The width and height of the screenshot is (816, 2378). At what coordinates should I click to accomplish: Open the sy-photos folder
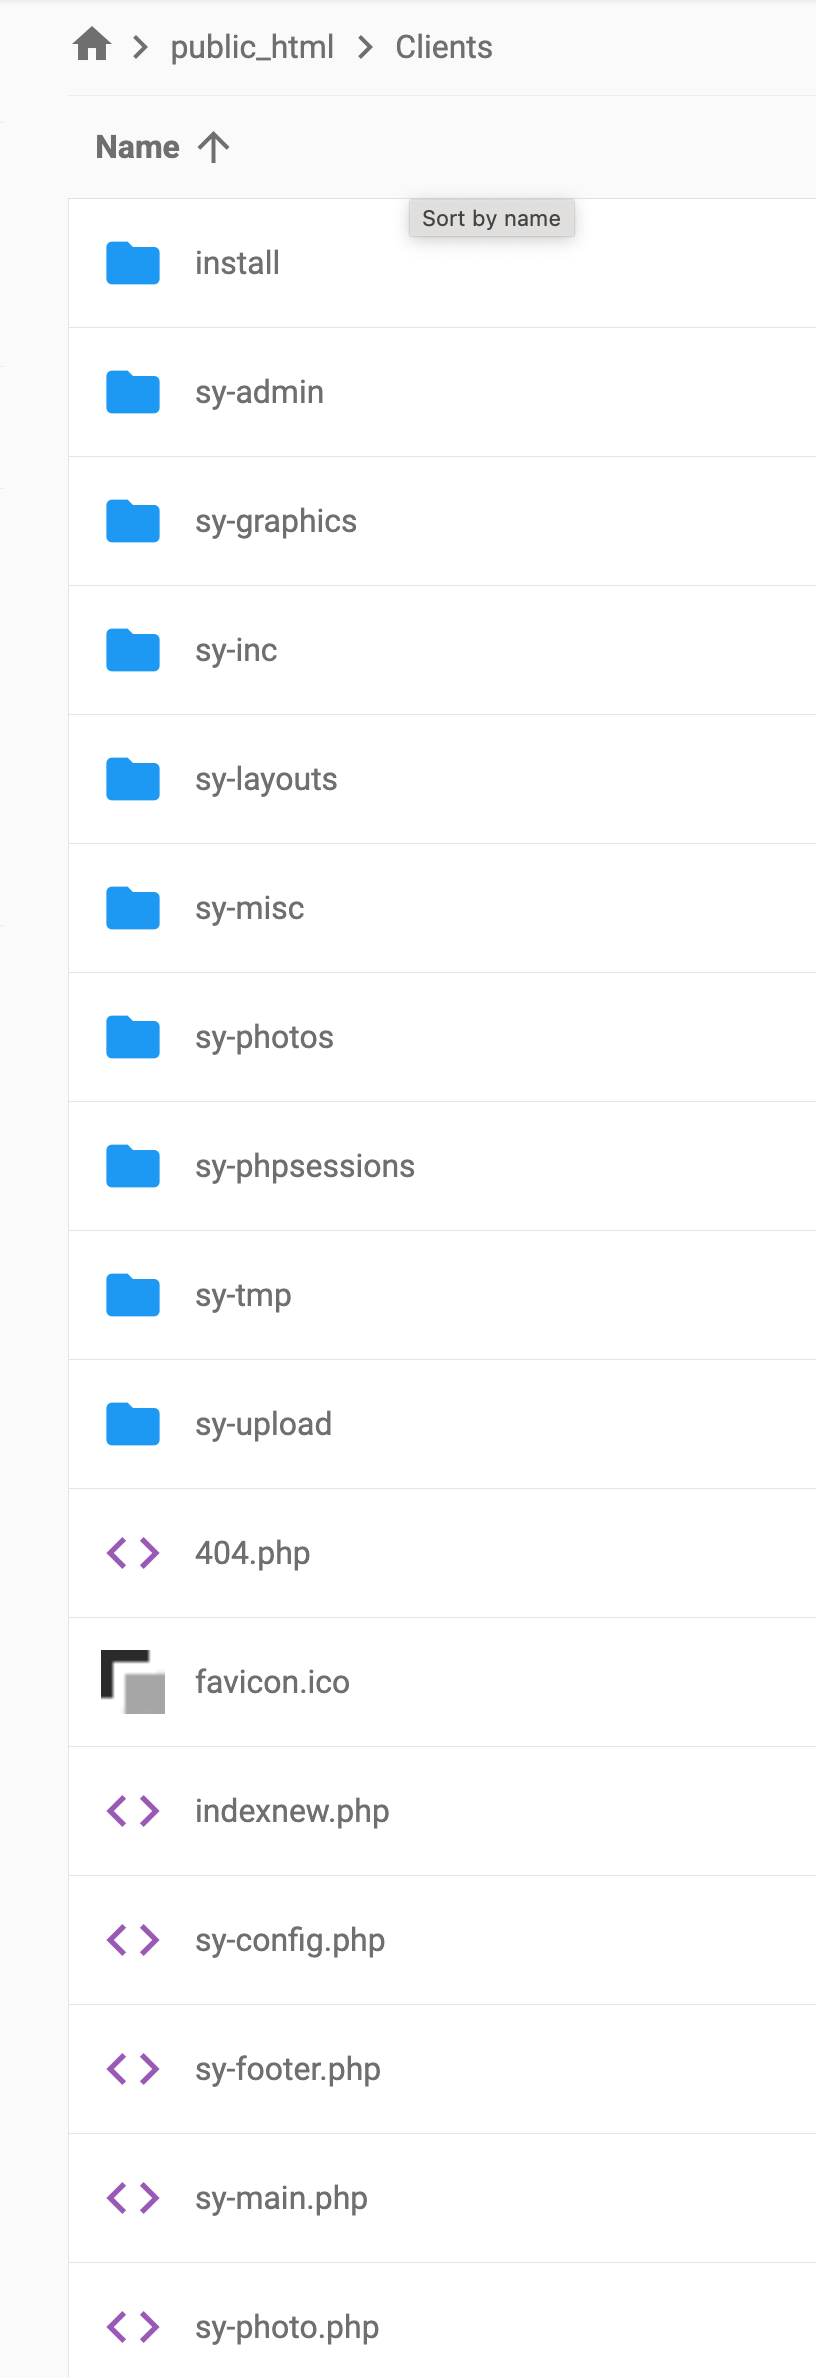[x=264, y=1037]
